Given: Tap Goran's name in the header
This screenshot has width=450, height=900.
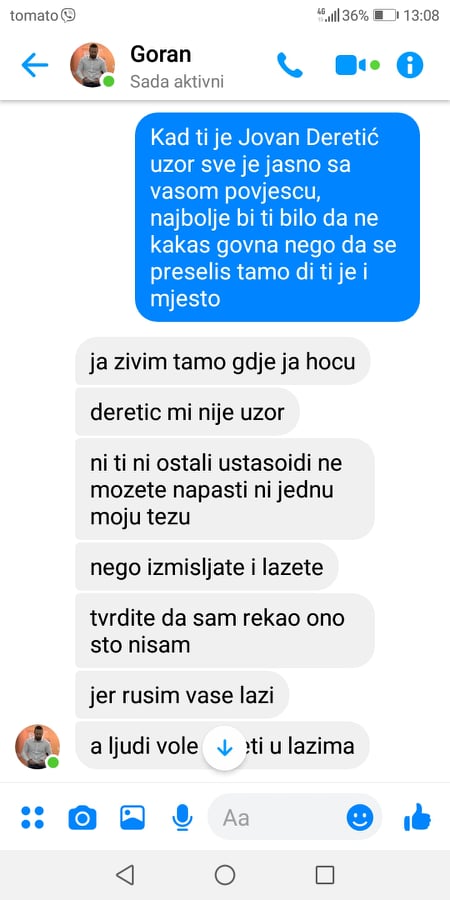Looking at the screenshot, I should [x=160, y=54].
